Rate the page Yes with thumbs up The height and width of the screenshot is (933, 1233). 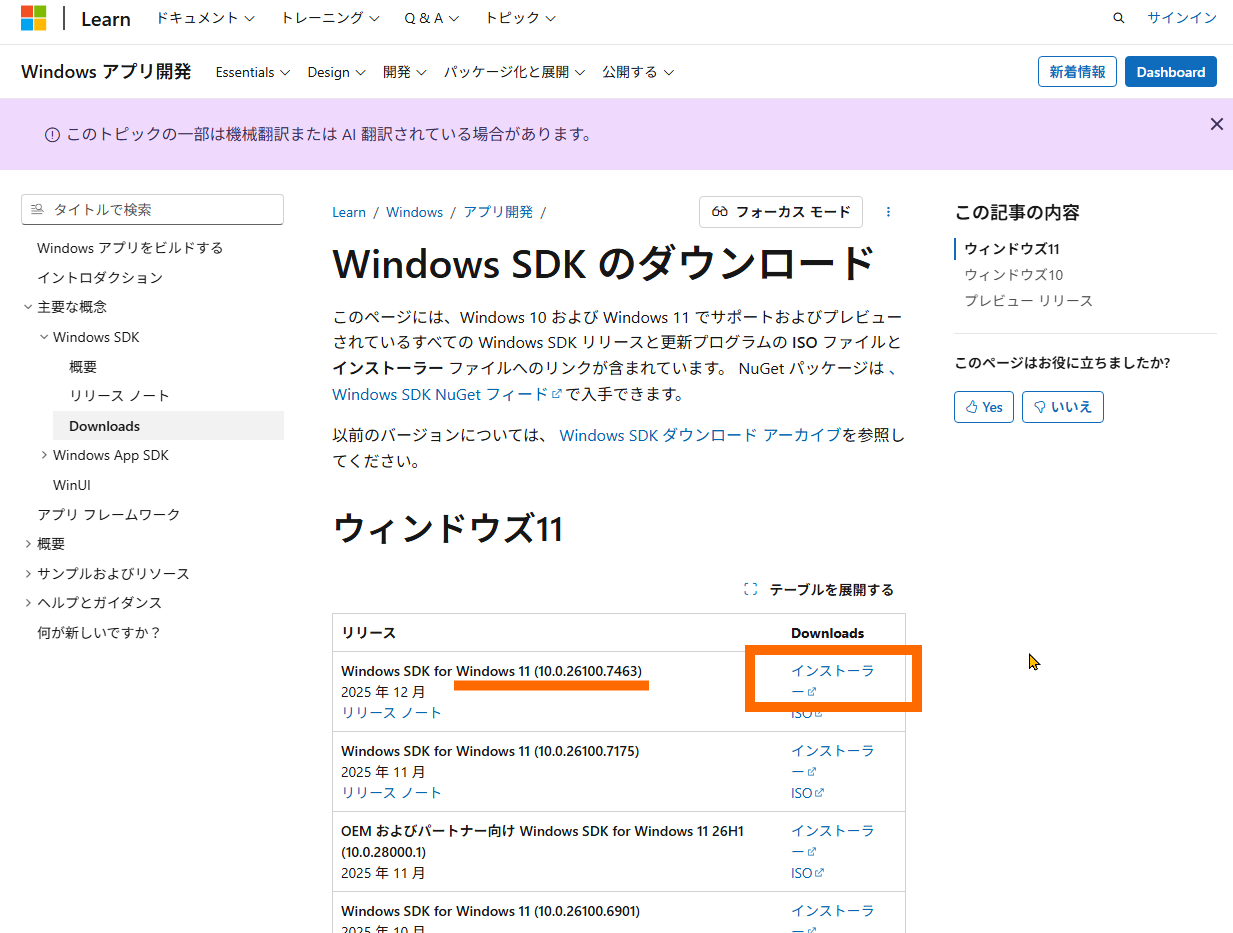(983, 407)
